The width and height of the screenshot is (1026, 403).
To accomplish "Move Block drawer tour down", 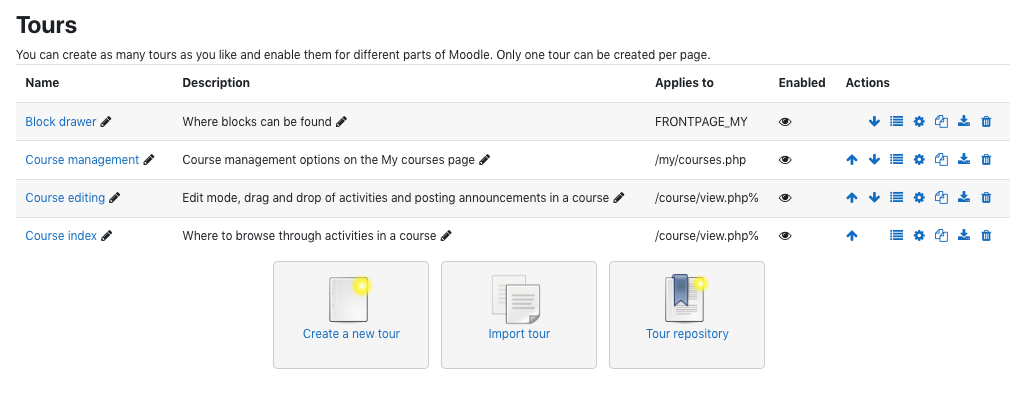I will coord(874,122).
